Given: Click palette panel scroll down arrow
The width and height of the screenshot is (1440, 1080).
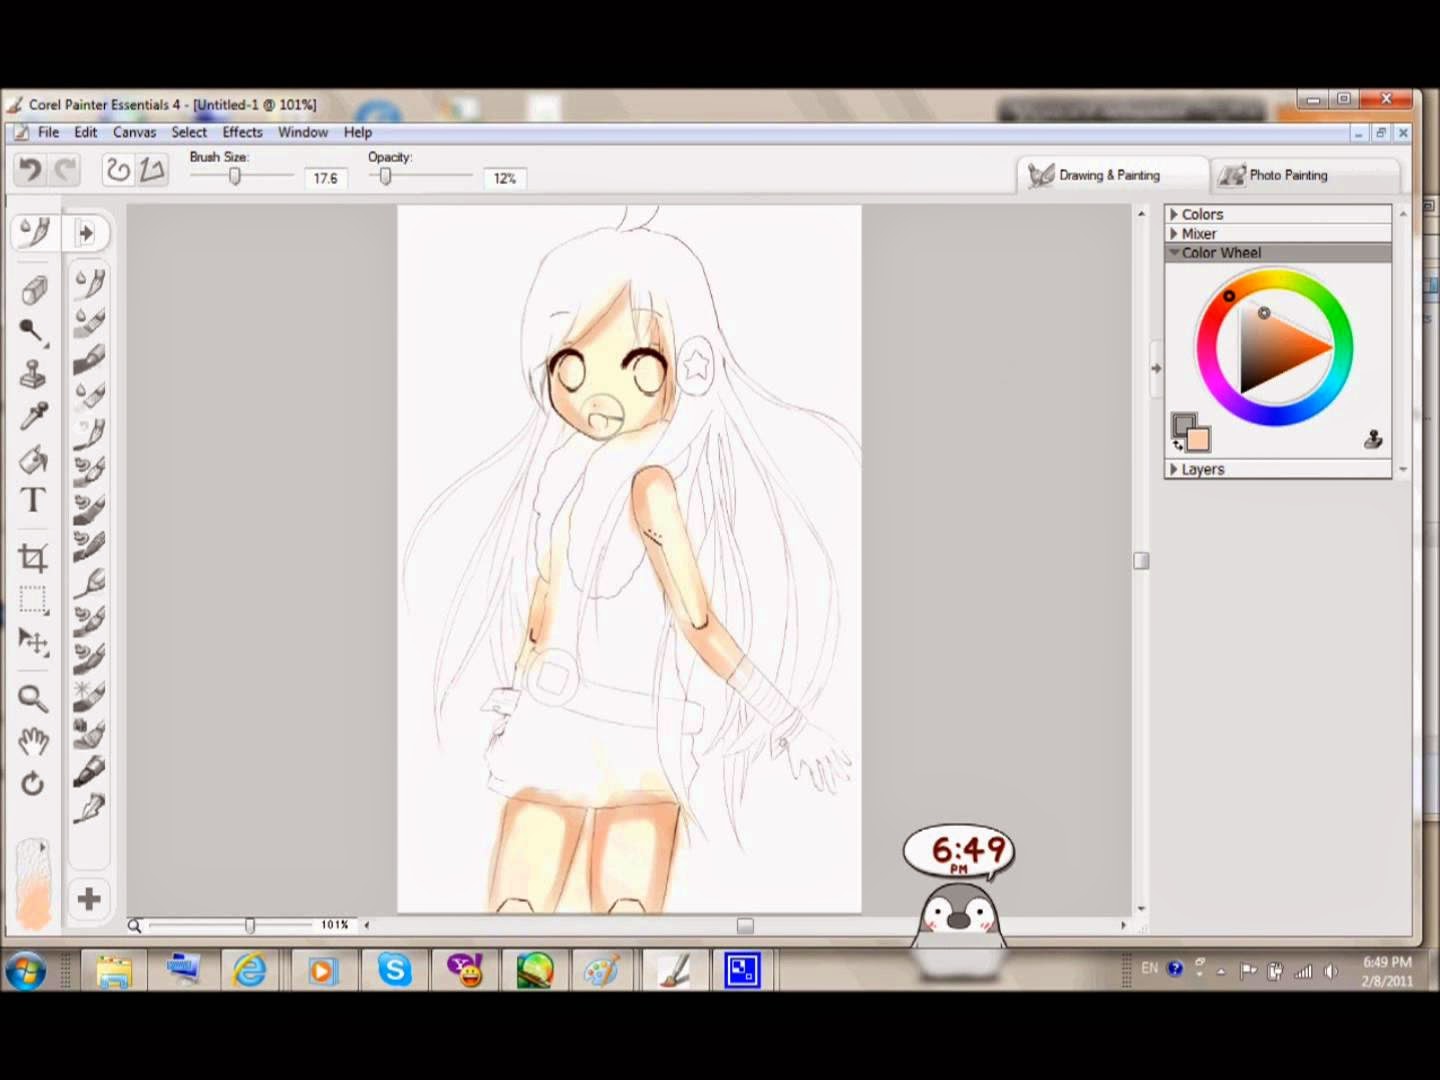Looking at the screenshot, I should (1403, 469).
